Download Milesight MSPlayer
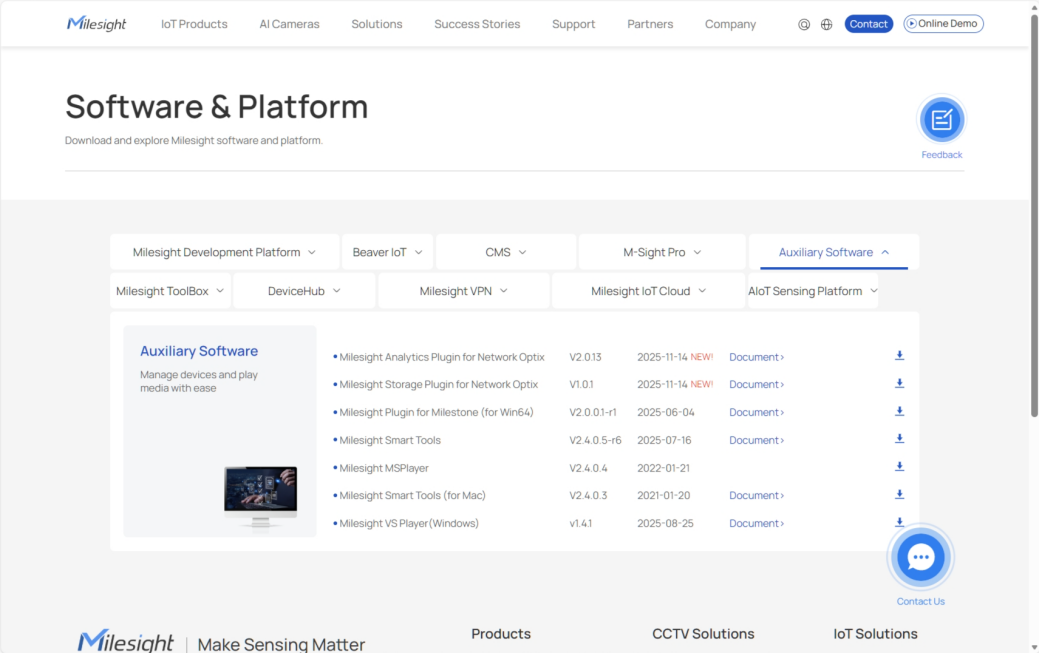Image resolution: width=1039 pixels, height=653 pixels. click(899, 466)
